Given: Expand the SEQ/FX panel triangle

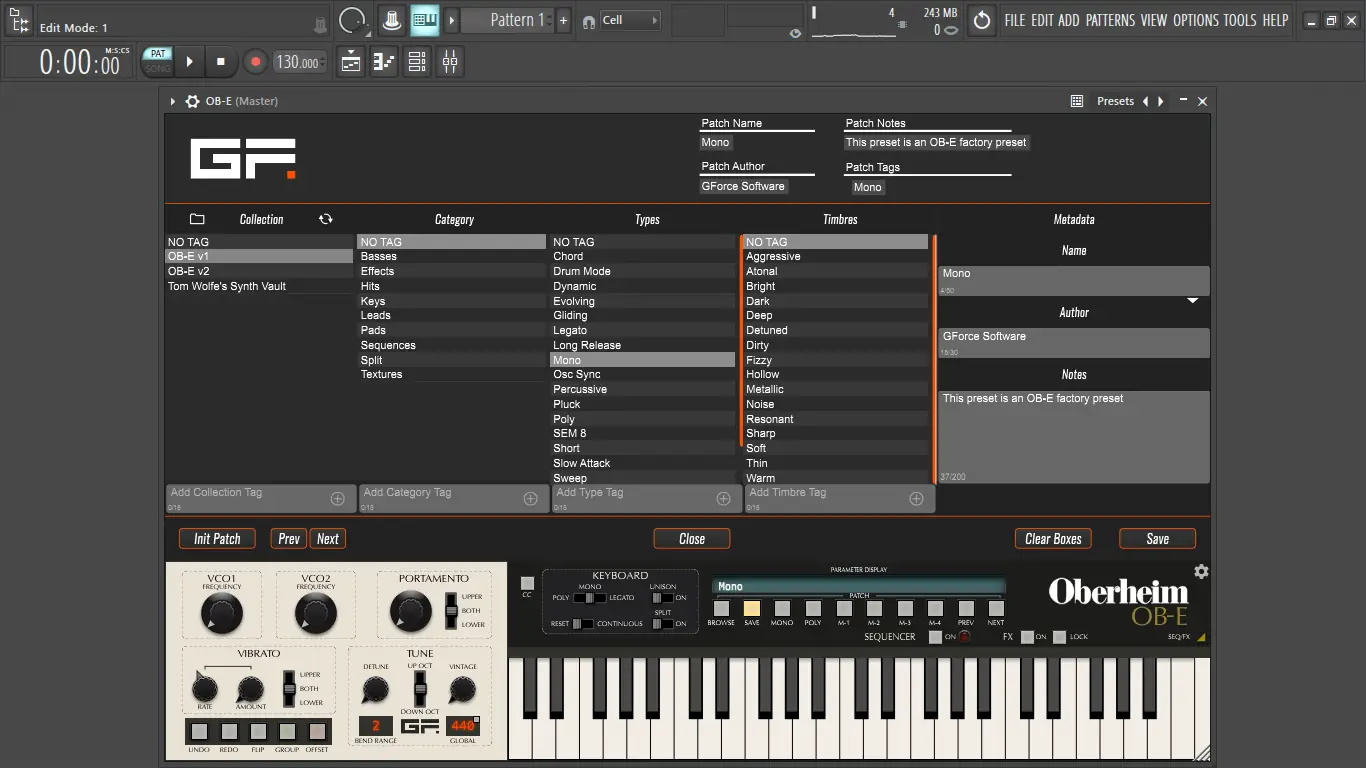Looking at the screenshot, I should [x=1201, y=637].
